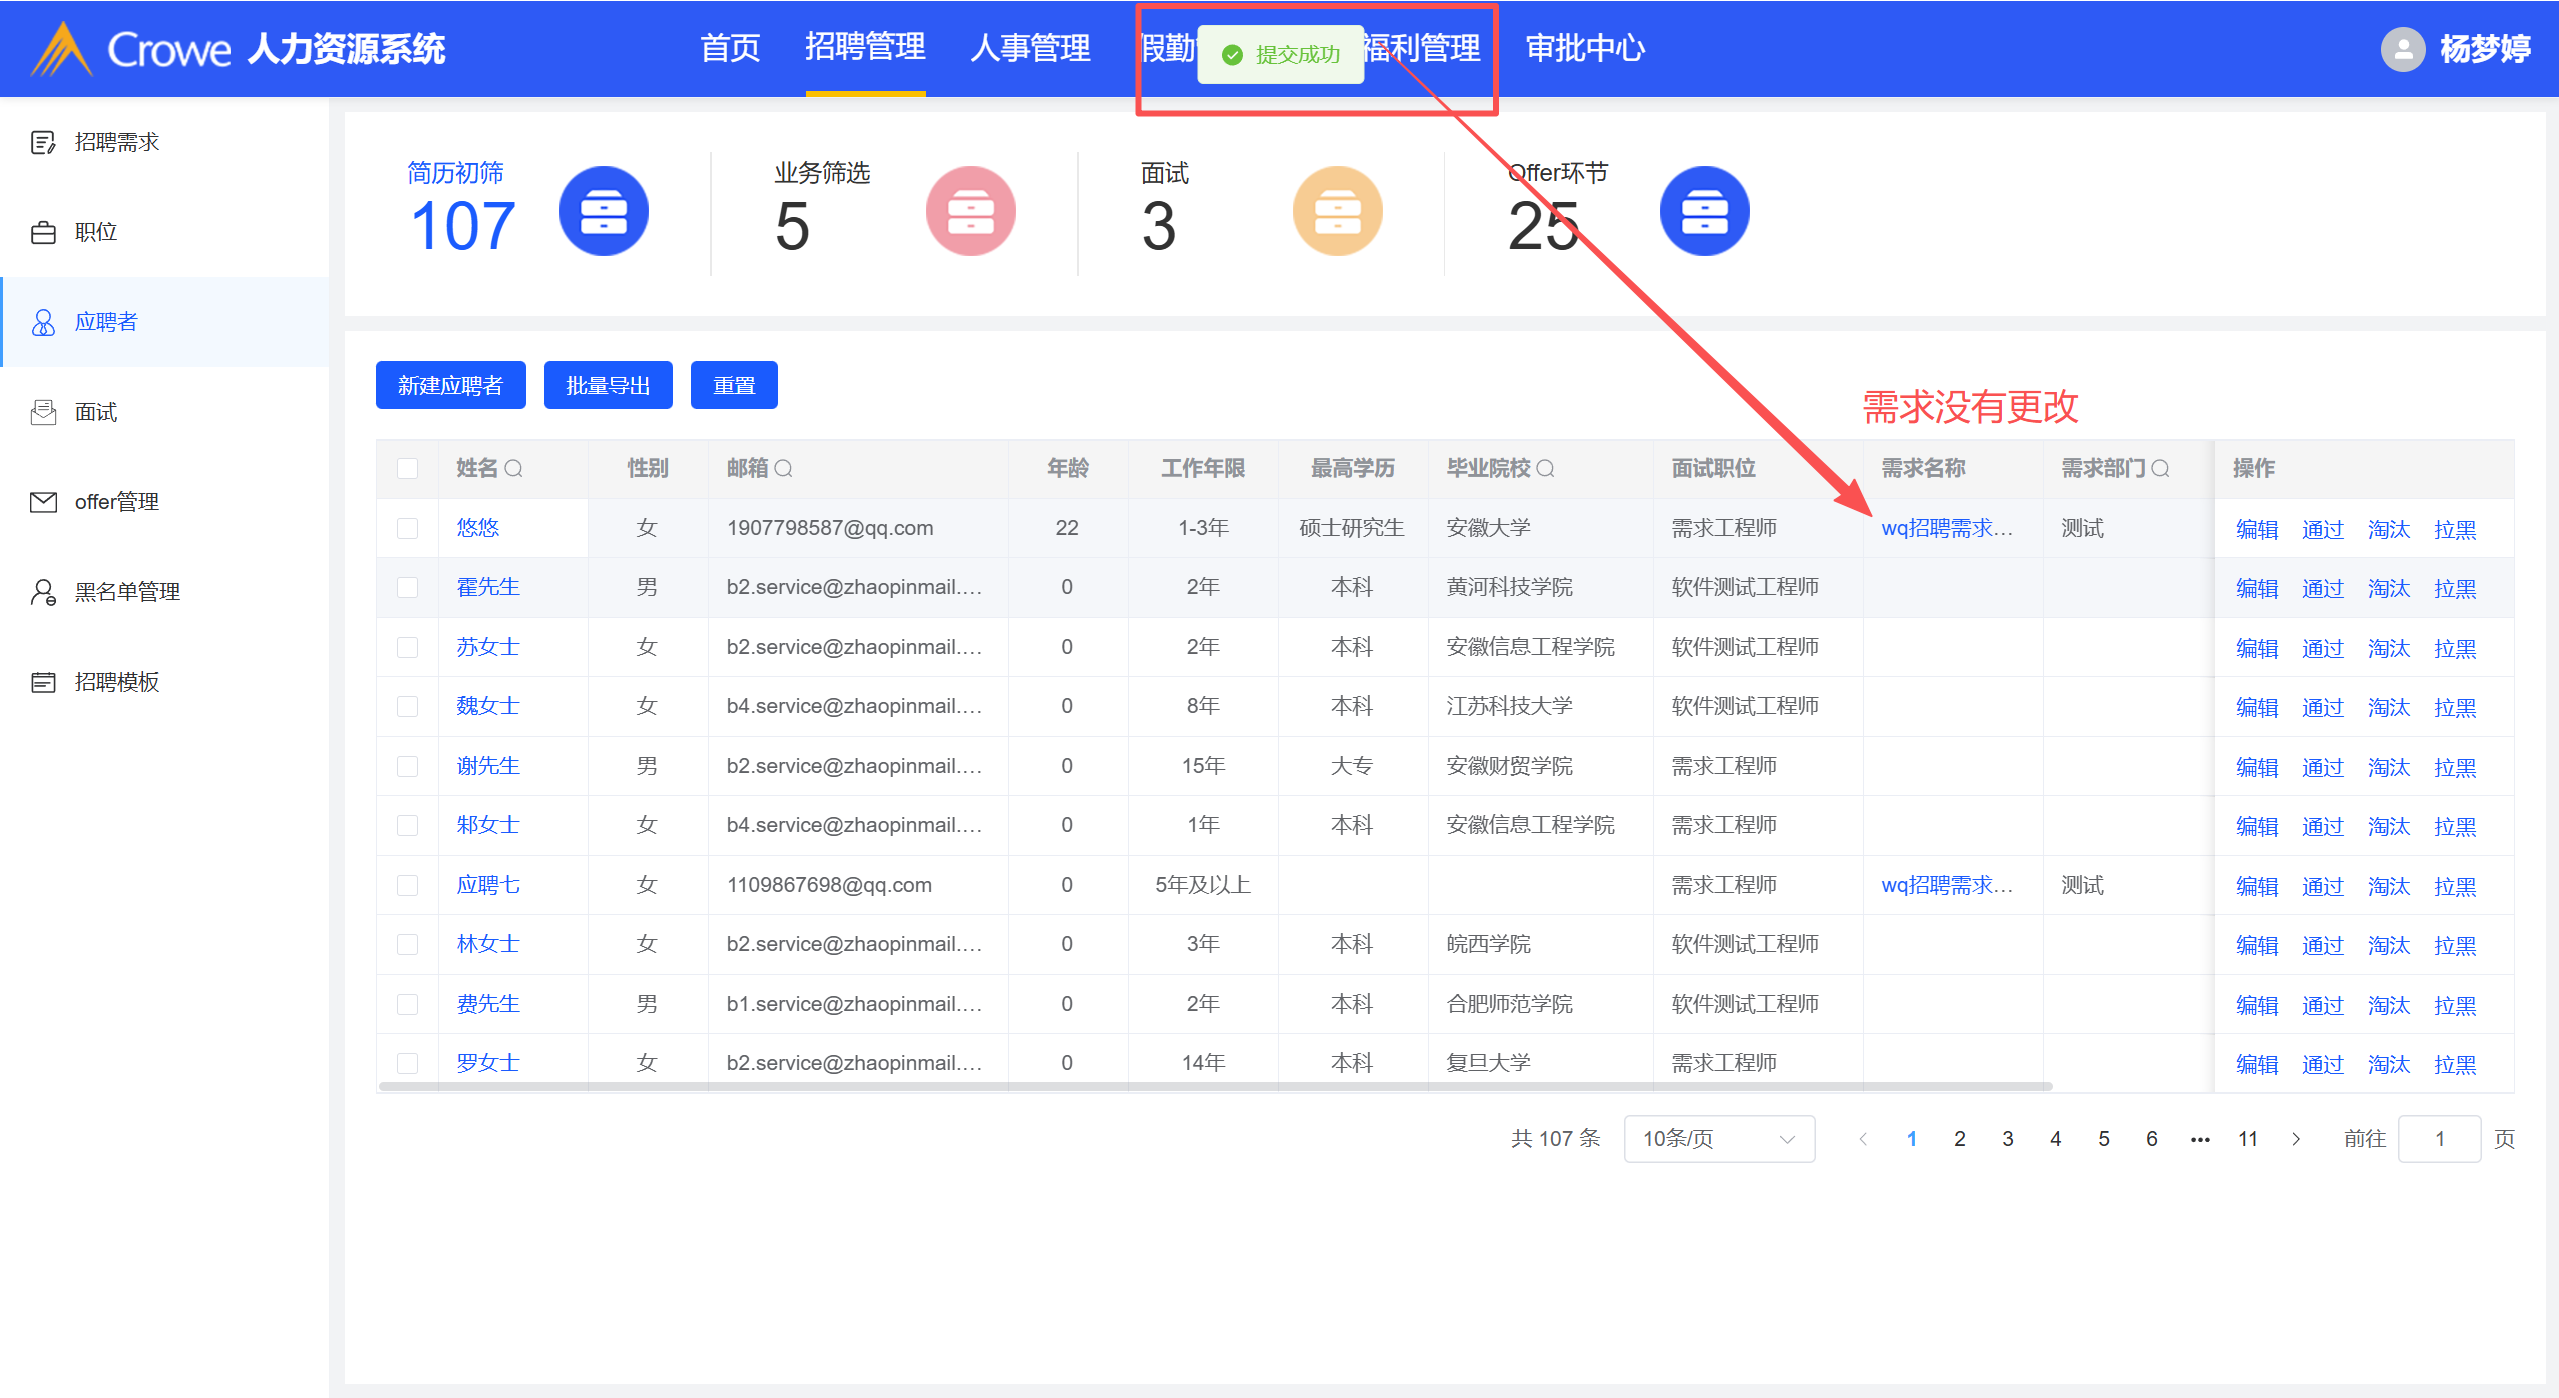Click search icon beside 毕业院校 header

[x=1545, y=468]
